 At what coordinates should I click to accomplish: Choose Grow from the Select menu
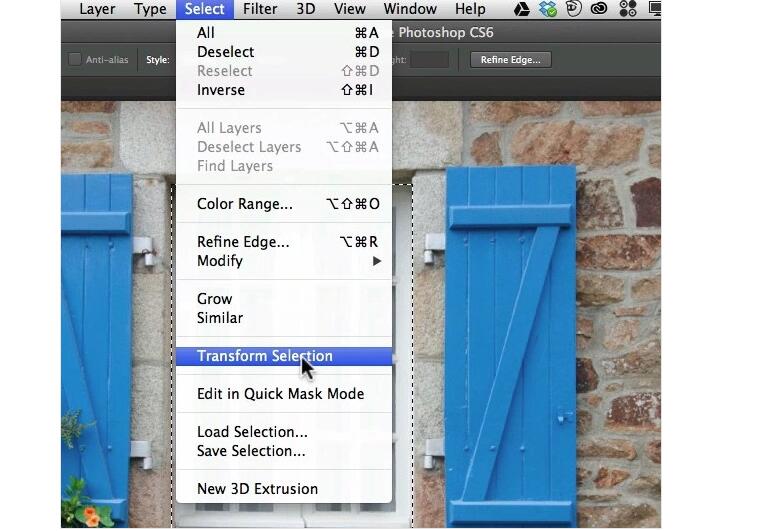[284, 299]
